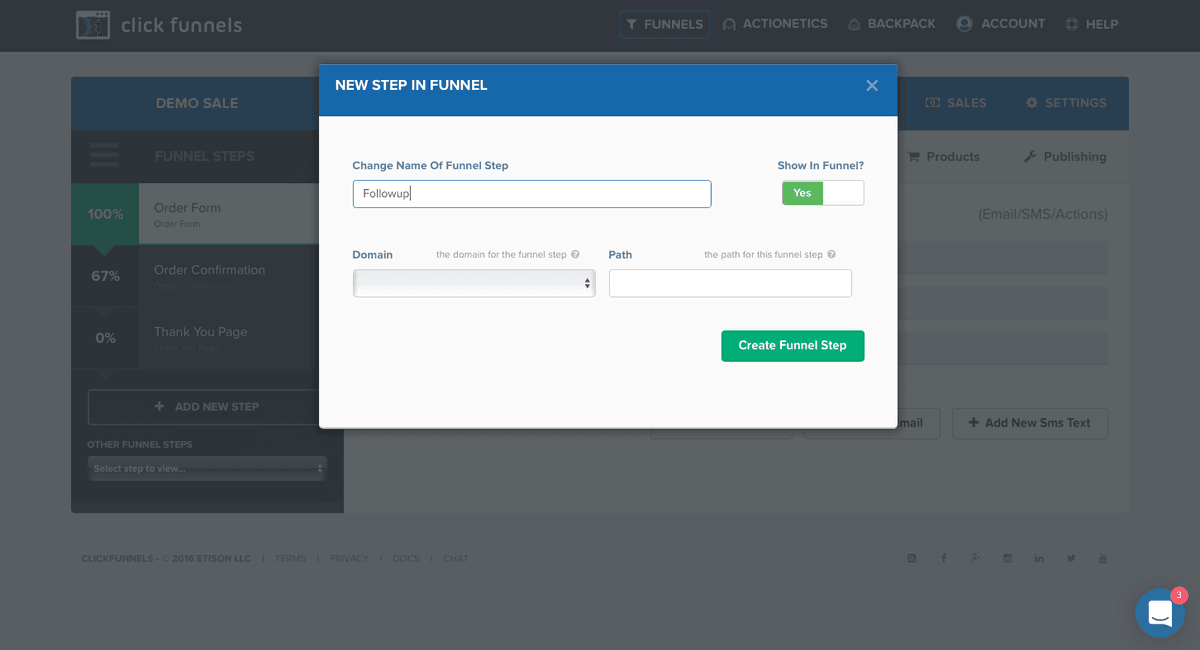Click the domain help question mark icon
1200x650 pixels.
pos(575,254)
